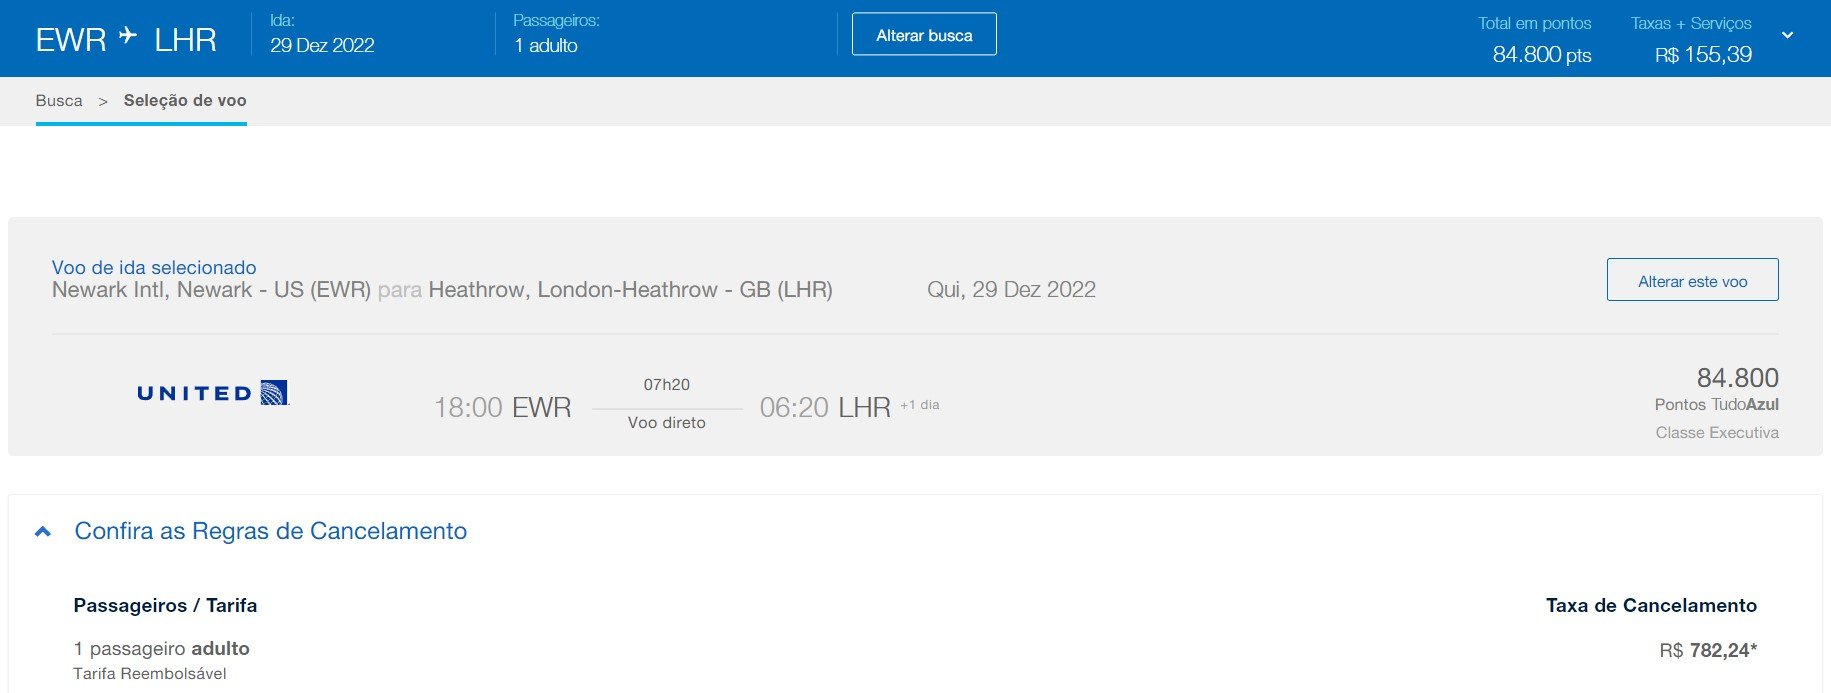
Task: Click the Voo direto label
Action: [666, 423]
